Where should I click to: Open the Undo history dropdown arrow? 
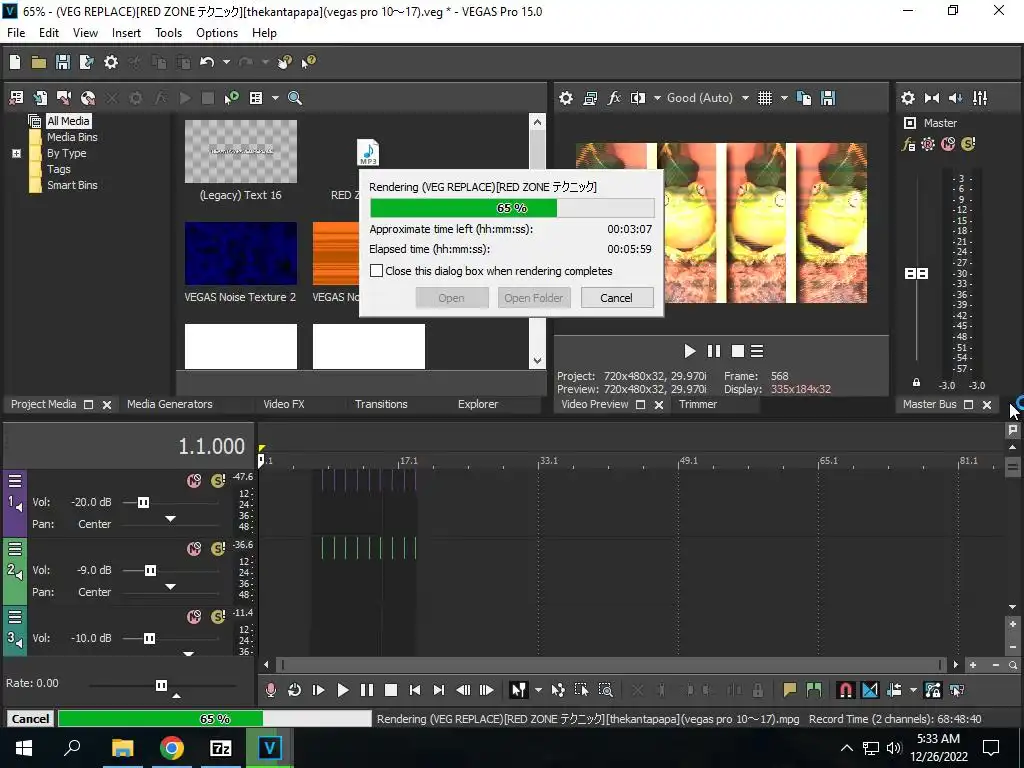tap(226, 62)
